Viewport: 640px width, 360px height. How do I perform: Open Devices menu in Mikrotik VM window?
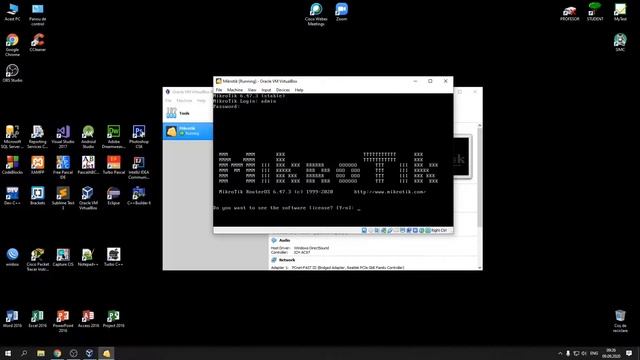[283, 90]
